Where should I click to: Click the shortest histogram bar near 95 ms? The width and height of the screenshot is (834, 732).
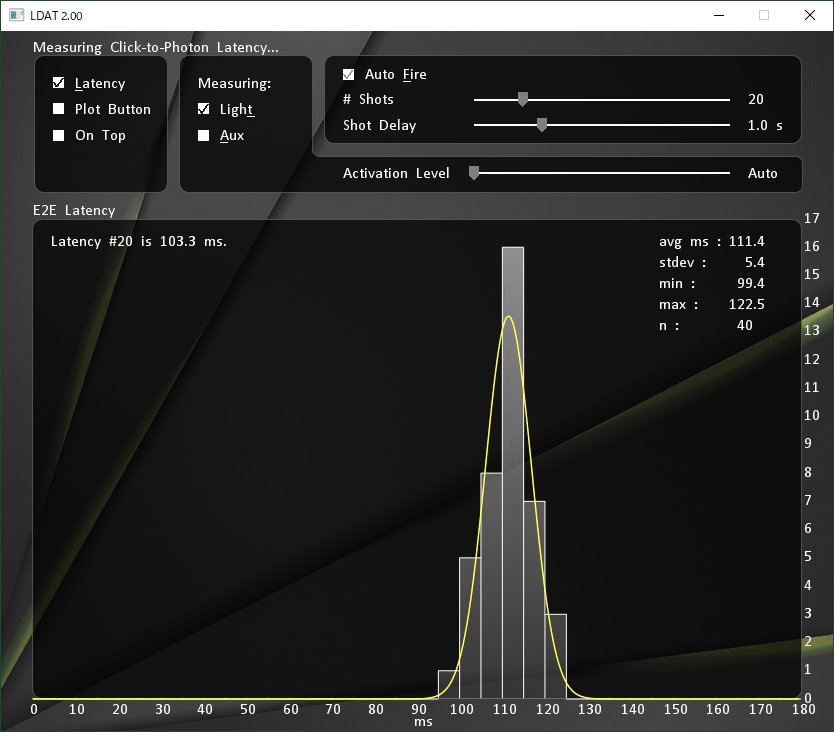pyautogui.click(x=449, y=684)
